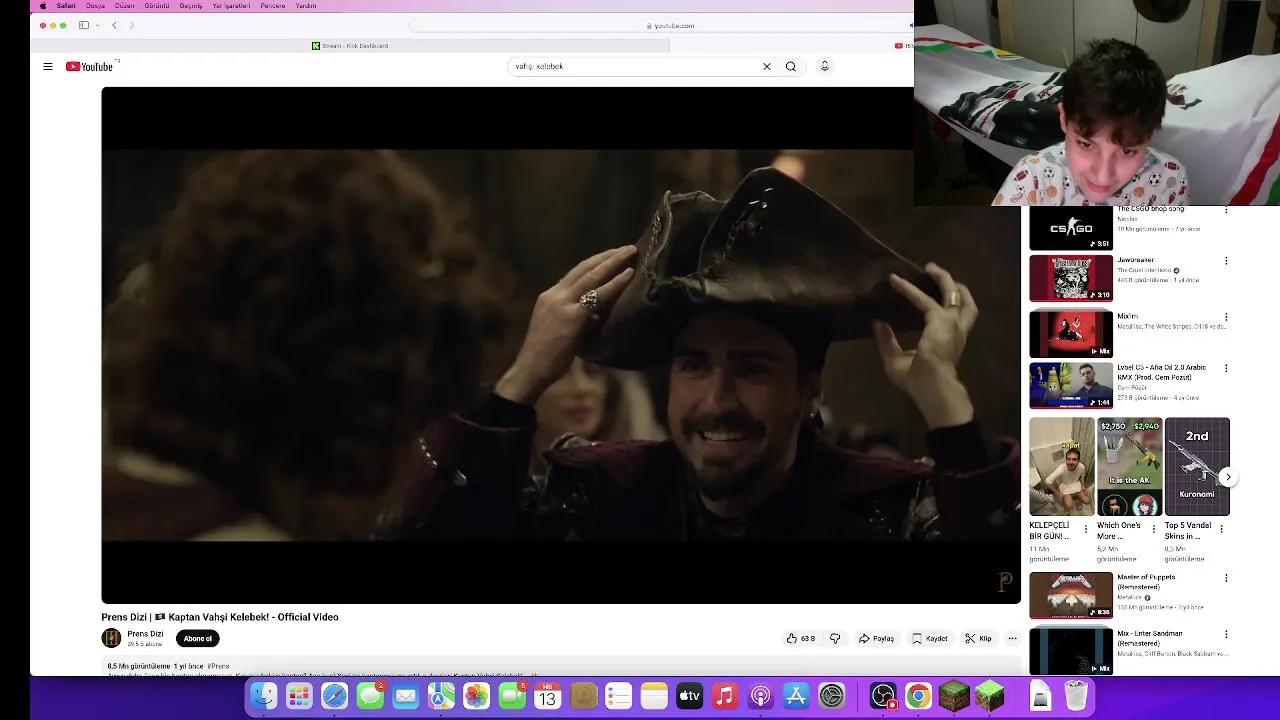Go forward with Safari's forward arrow

[x=132, y=25]
